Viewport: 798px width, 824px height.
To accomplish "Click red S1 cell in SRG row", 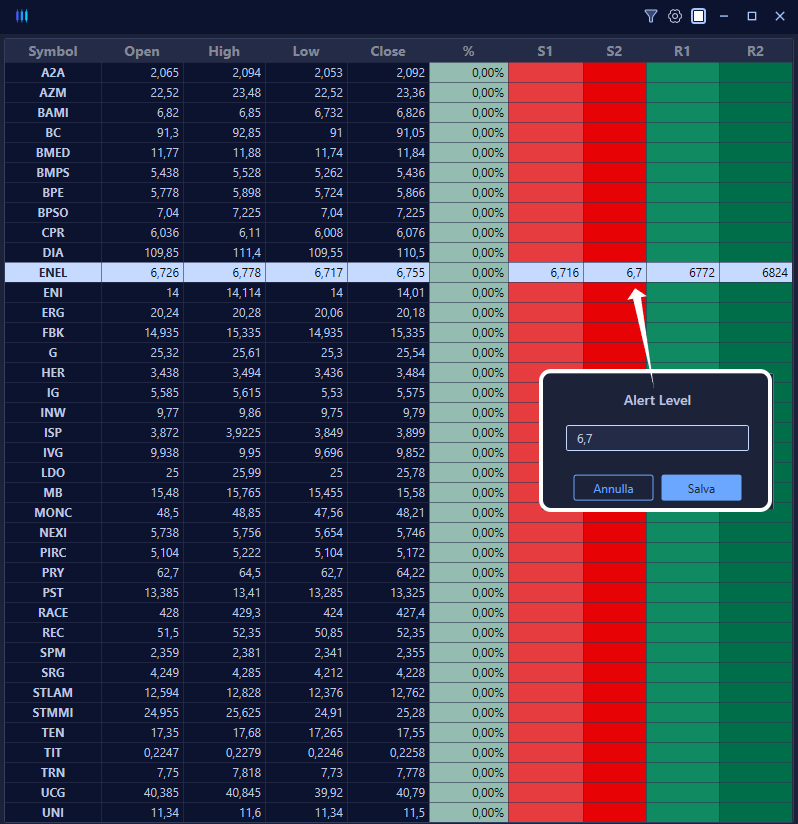I will click(546, 673).
